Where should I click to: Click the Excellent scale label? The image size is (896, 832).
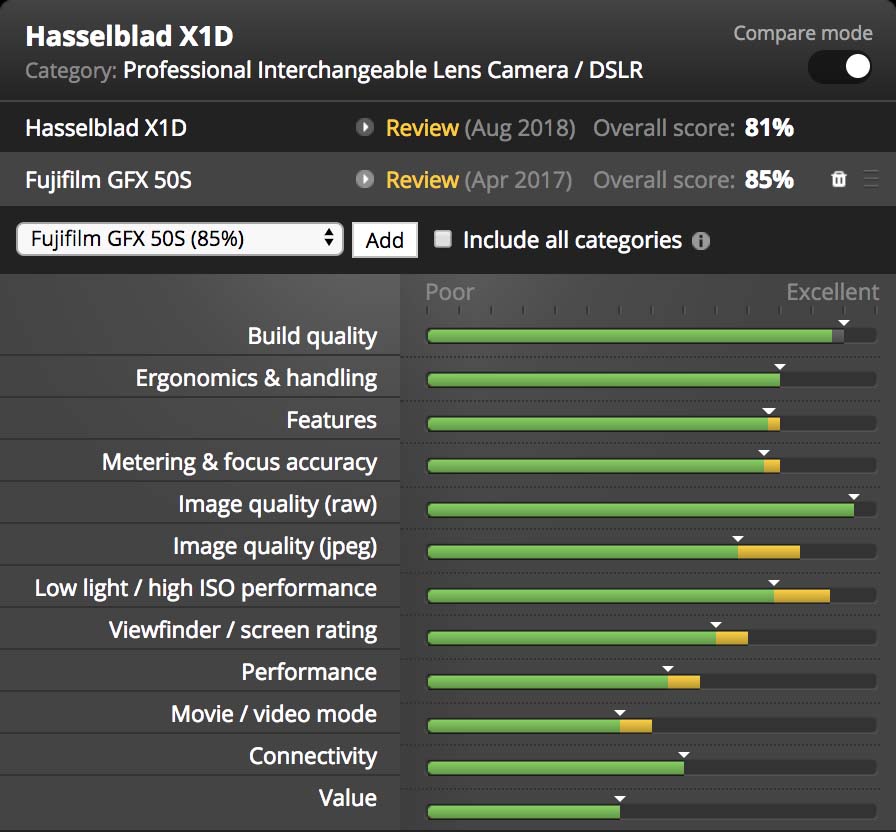[833, 292]
